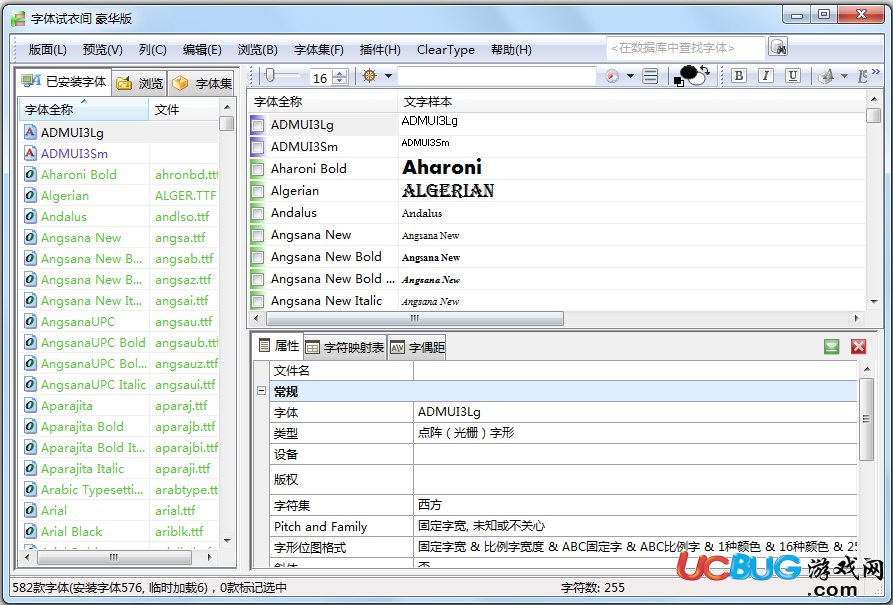Open the 字体集(F) menu

click(319, 50)
